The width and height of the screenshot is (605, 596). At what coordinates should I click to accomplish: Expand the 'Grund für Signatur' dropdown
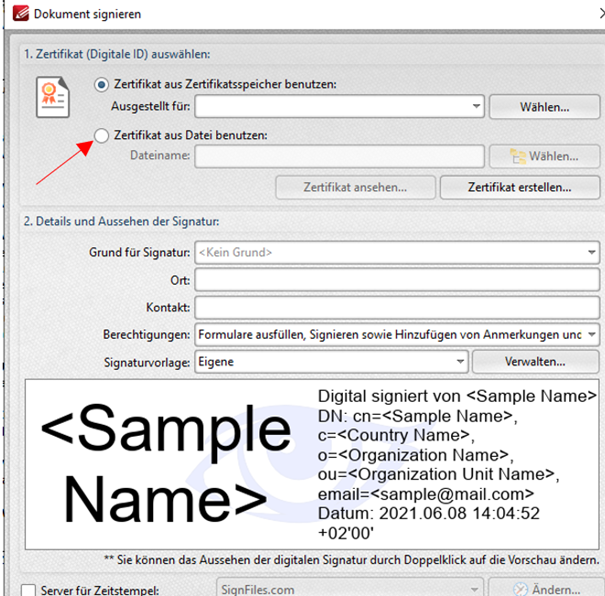(x=591, y=253)
